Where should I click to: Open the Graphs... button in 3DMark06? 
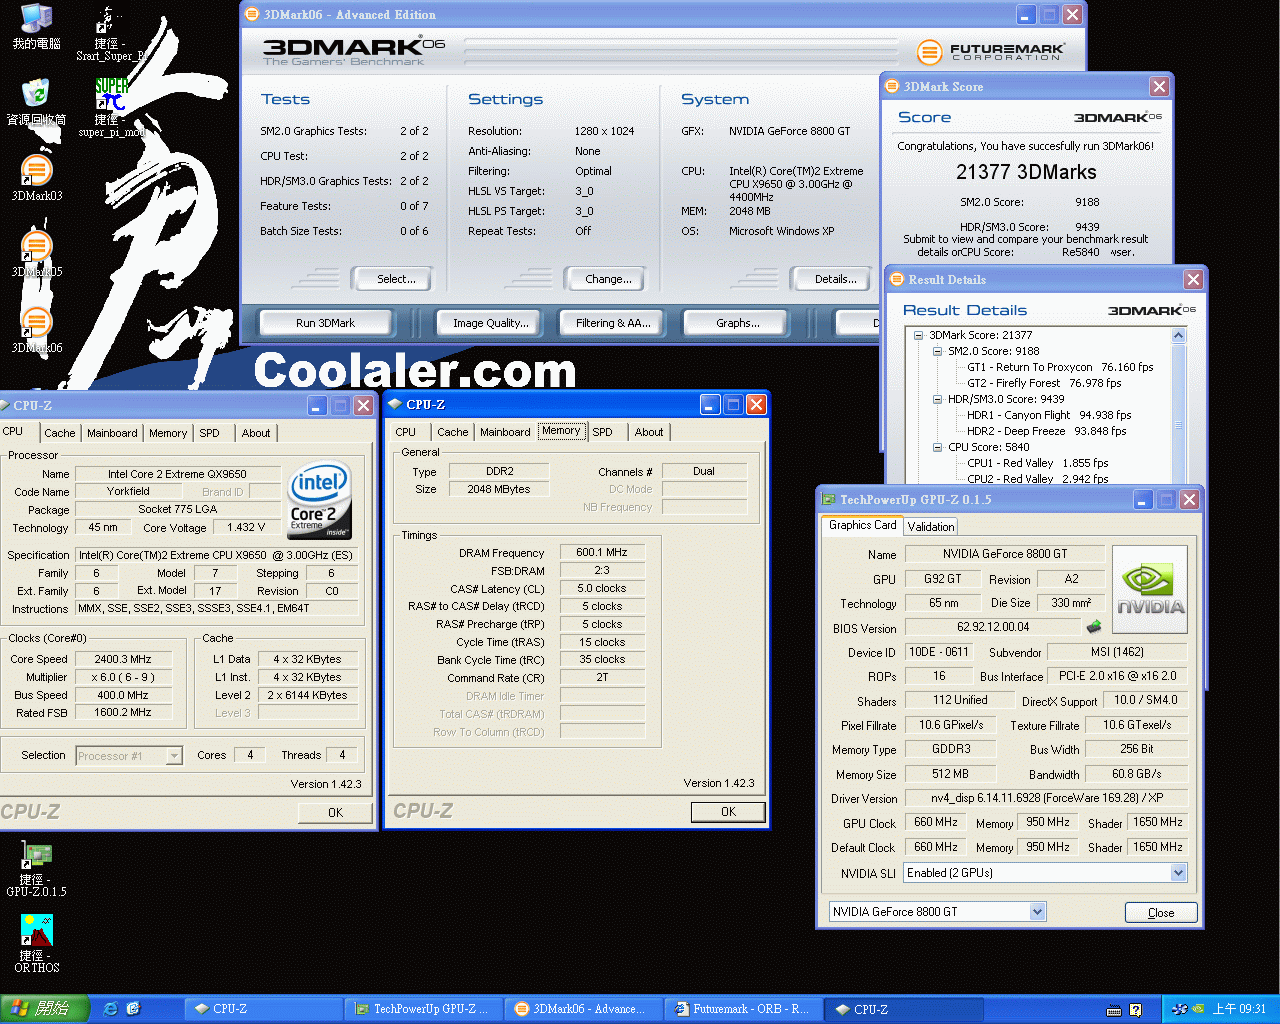[737, 323]
